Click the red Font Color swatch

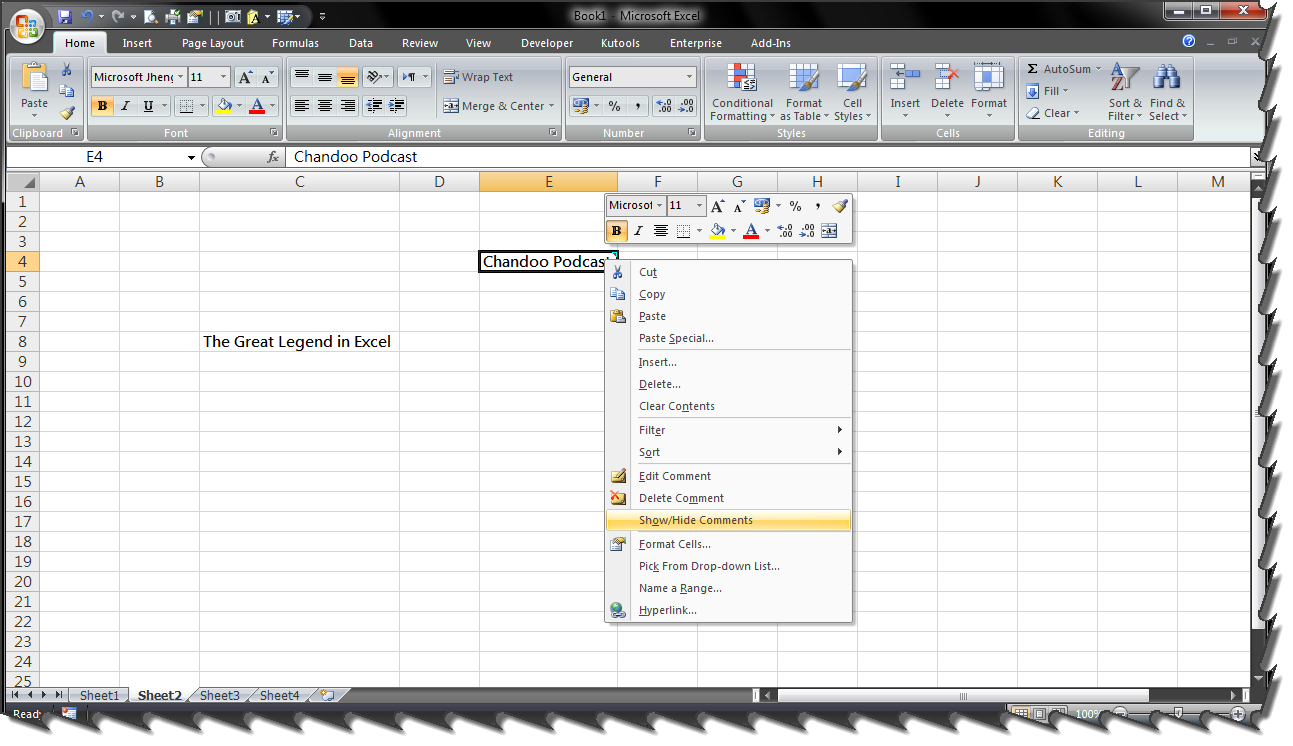[x=751, y=237]
